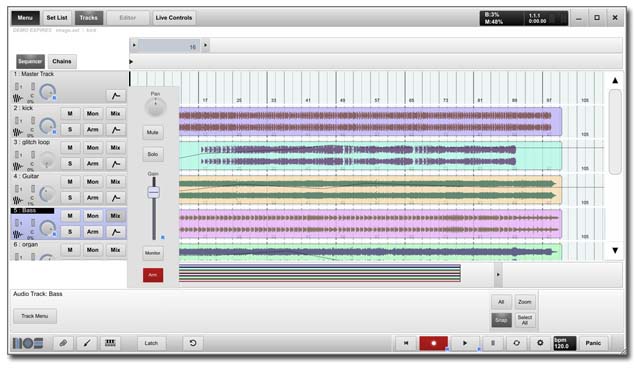Click the MOS logo icon
The image size is (634, 370).
pos(28,343)
